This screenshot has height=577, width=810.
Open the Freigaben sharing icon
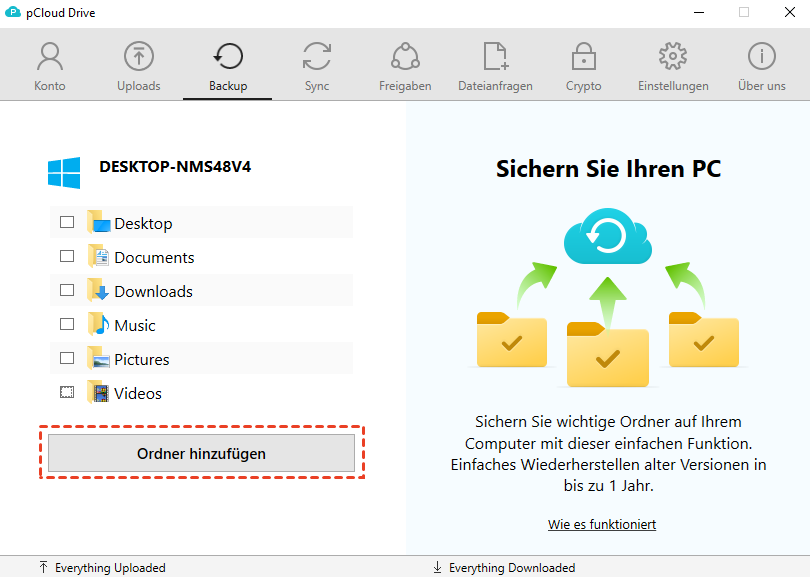tap(405, 56)
